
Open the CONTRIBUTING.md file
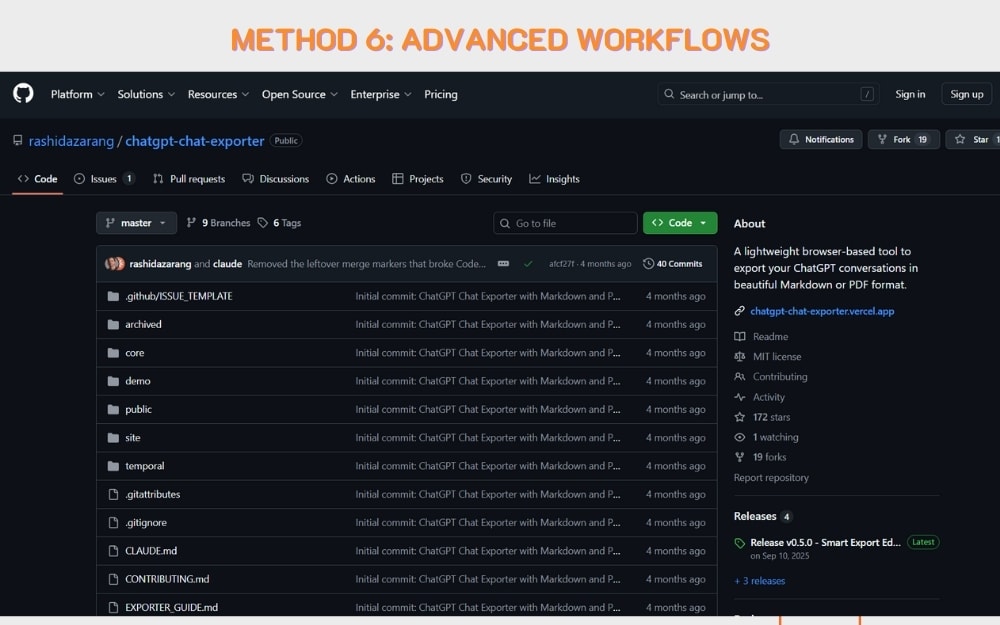[x=167, y=579]
